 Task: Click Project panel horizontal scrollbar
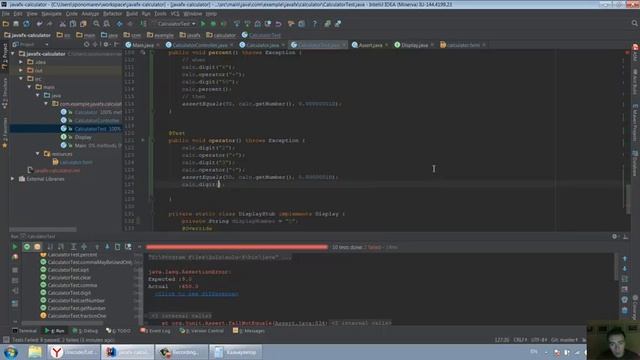point(43,229)
